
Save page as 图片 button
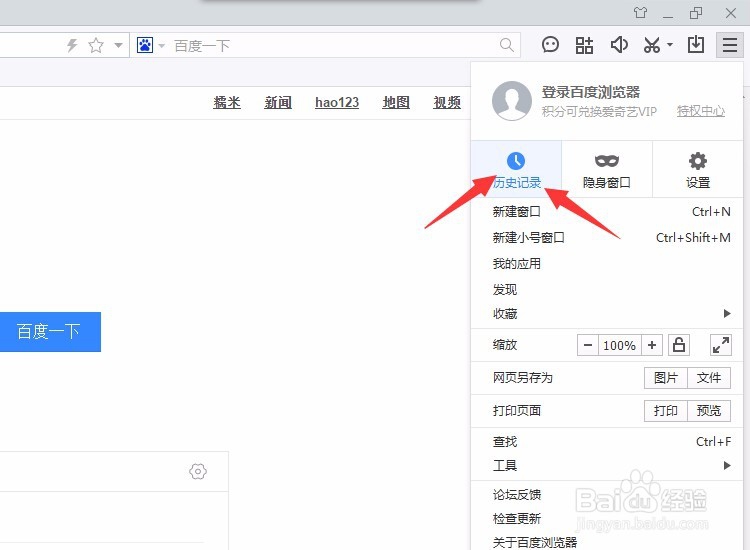click(666, 378)
